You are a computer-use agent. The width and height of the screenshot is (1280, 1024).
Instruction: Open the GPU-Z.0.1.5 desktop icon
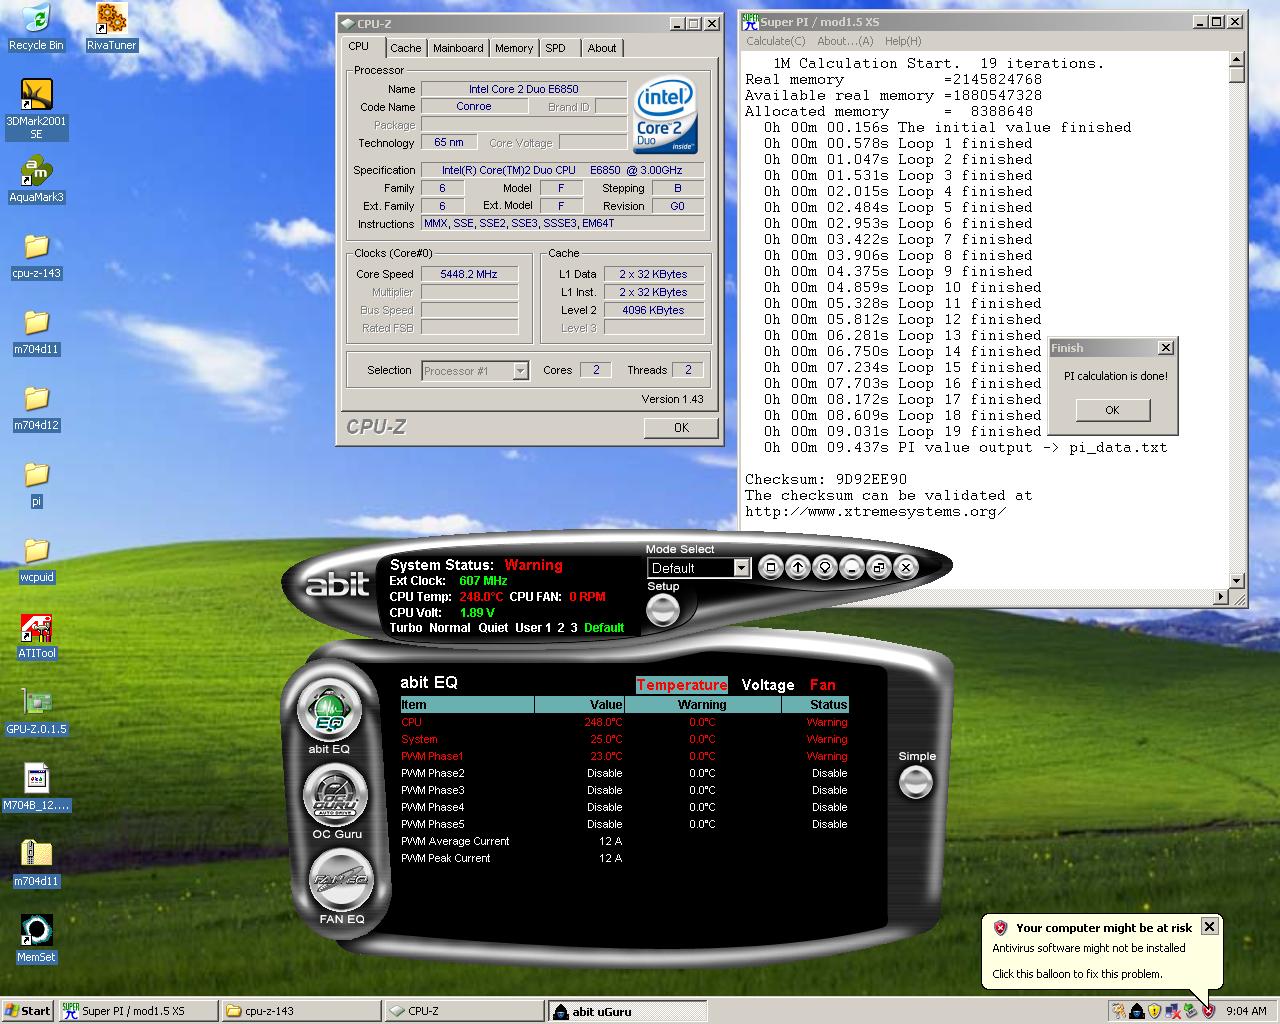pyautogui.click(x=36, y=712)
